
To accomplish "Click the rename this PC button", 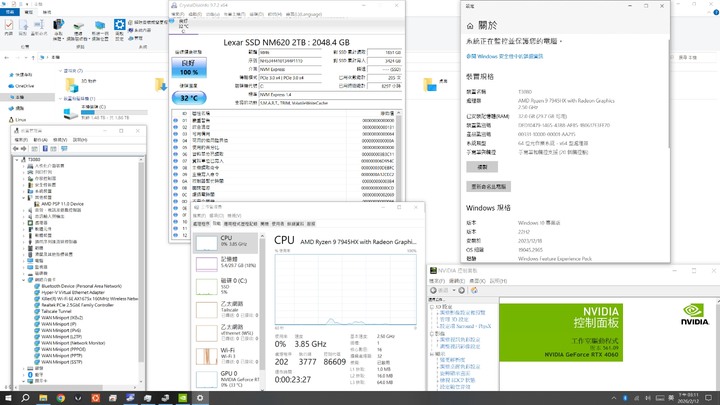I will pyautogui.click(x=489, y=186).
